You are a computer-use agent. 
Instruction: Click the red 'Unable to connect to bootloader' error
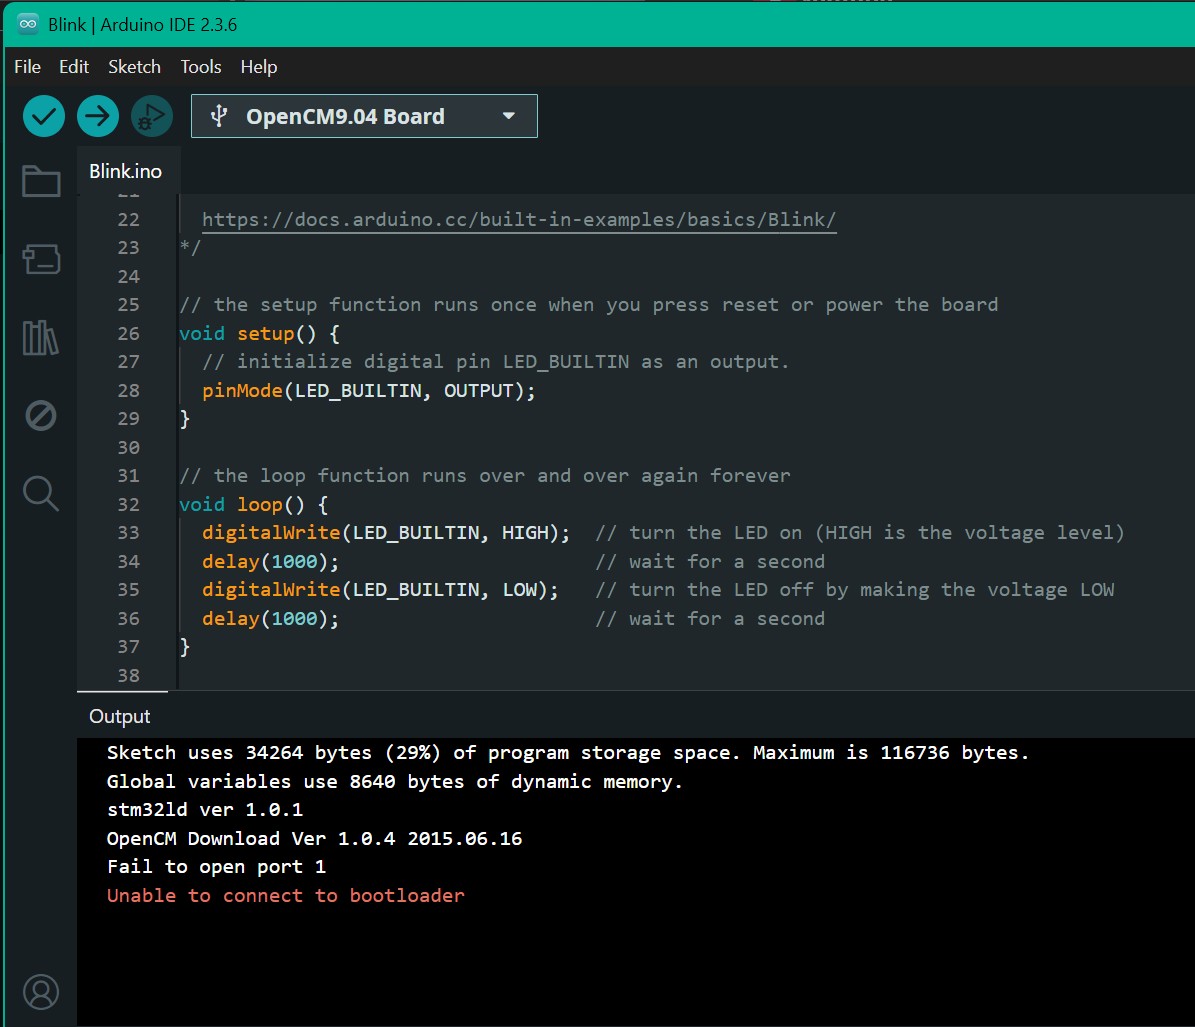tap(286, 895)
